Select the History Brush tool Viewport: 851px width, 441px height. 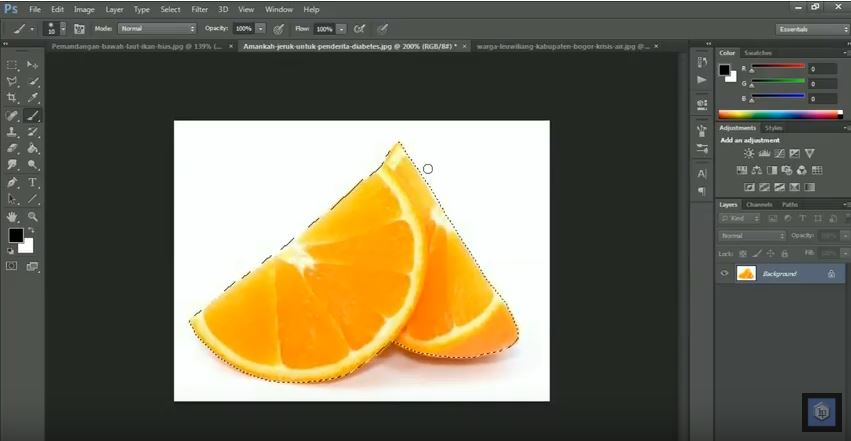[33, 132]
